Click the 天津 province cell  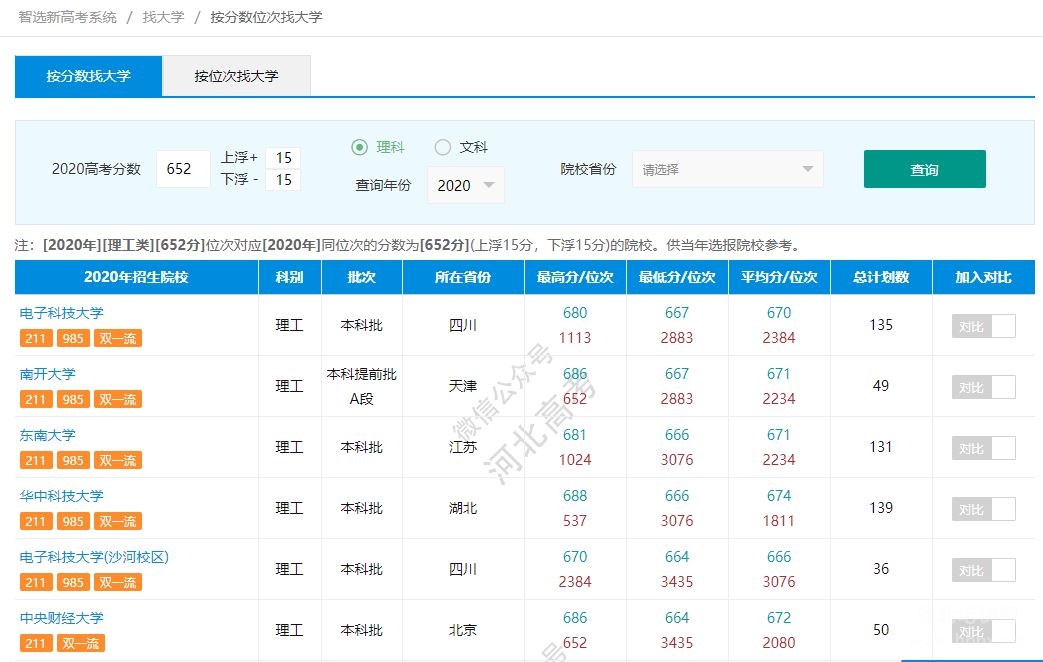click(x=463, y=387)
